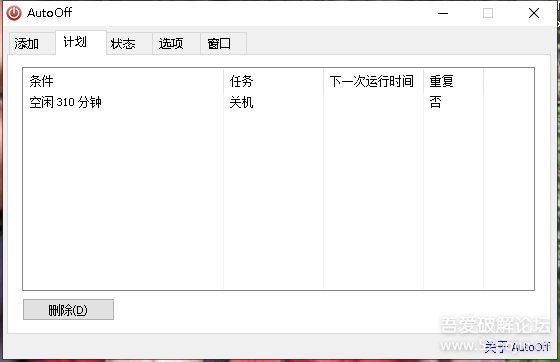The image size is (560, 362).
Task: Open the 关于 AutoOff link
Action: 516,346
